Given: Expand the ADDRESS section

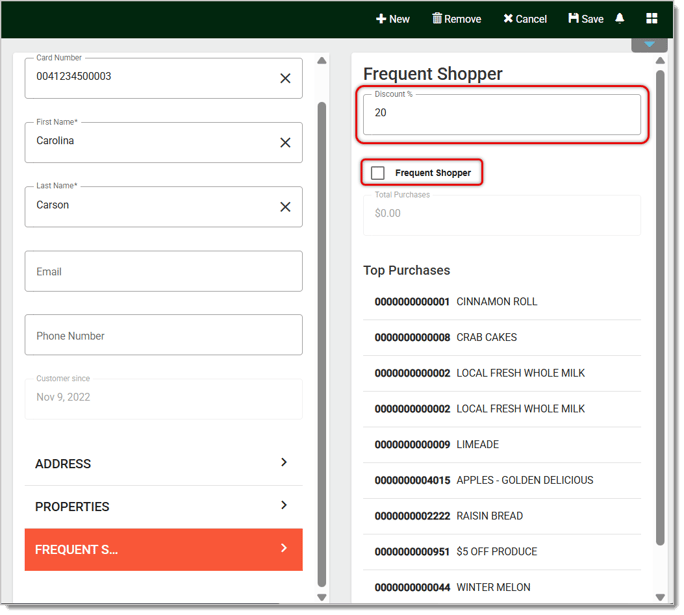Looking at the screenshot, I should pyautogui.click(x=164, y=463).
